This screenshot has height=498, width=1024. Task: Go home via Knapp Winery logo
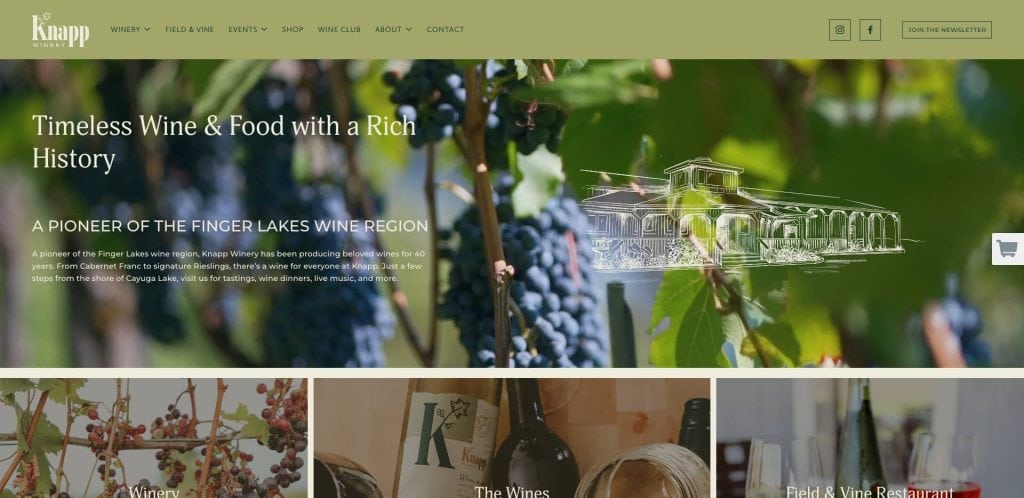point(60,29)
